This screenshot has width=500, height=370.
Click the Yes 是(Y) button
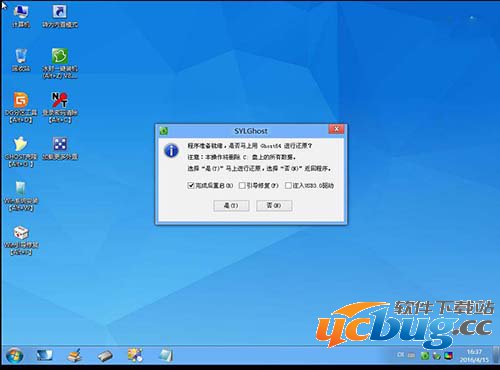(x=231, y=205)
